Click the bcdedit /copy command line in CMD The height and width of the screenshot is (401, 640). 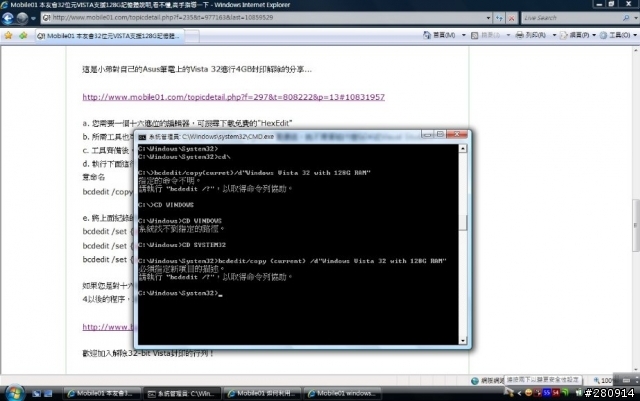292,261
